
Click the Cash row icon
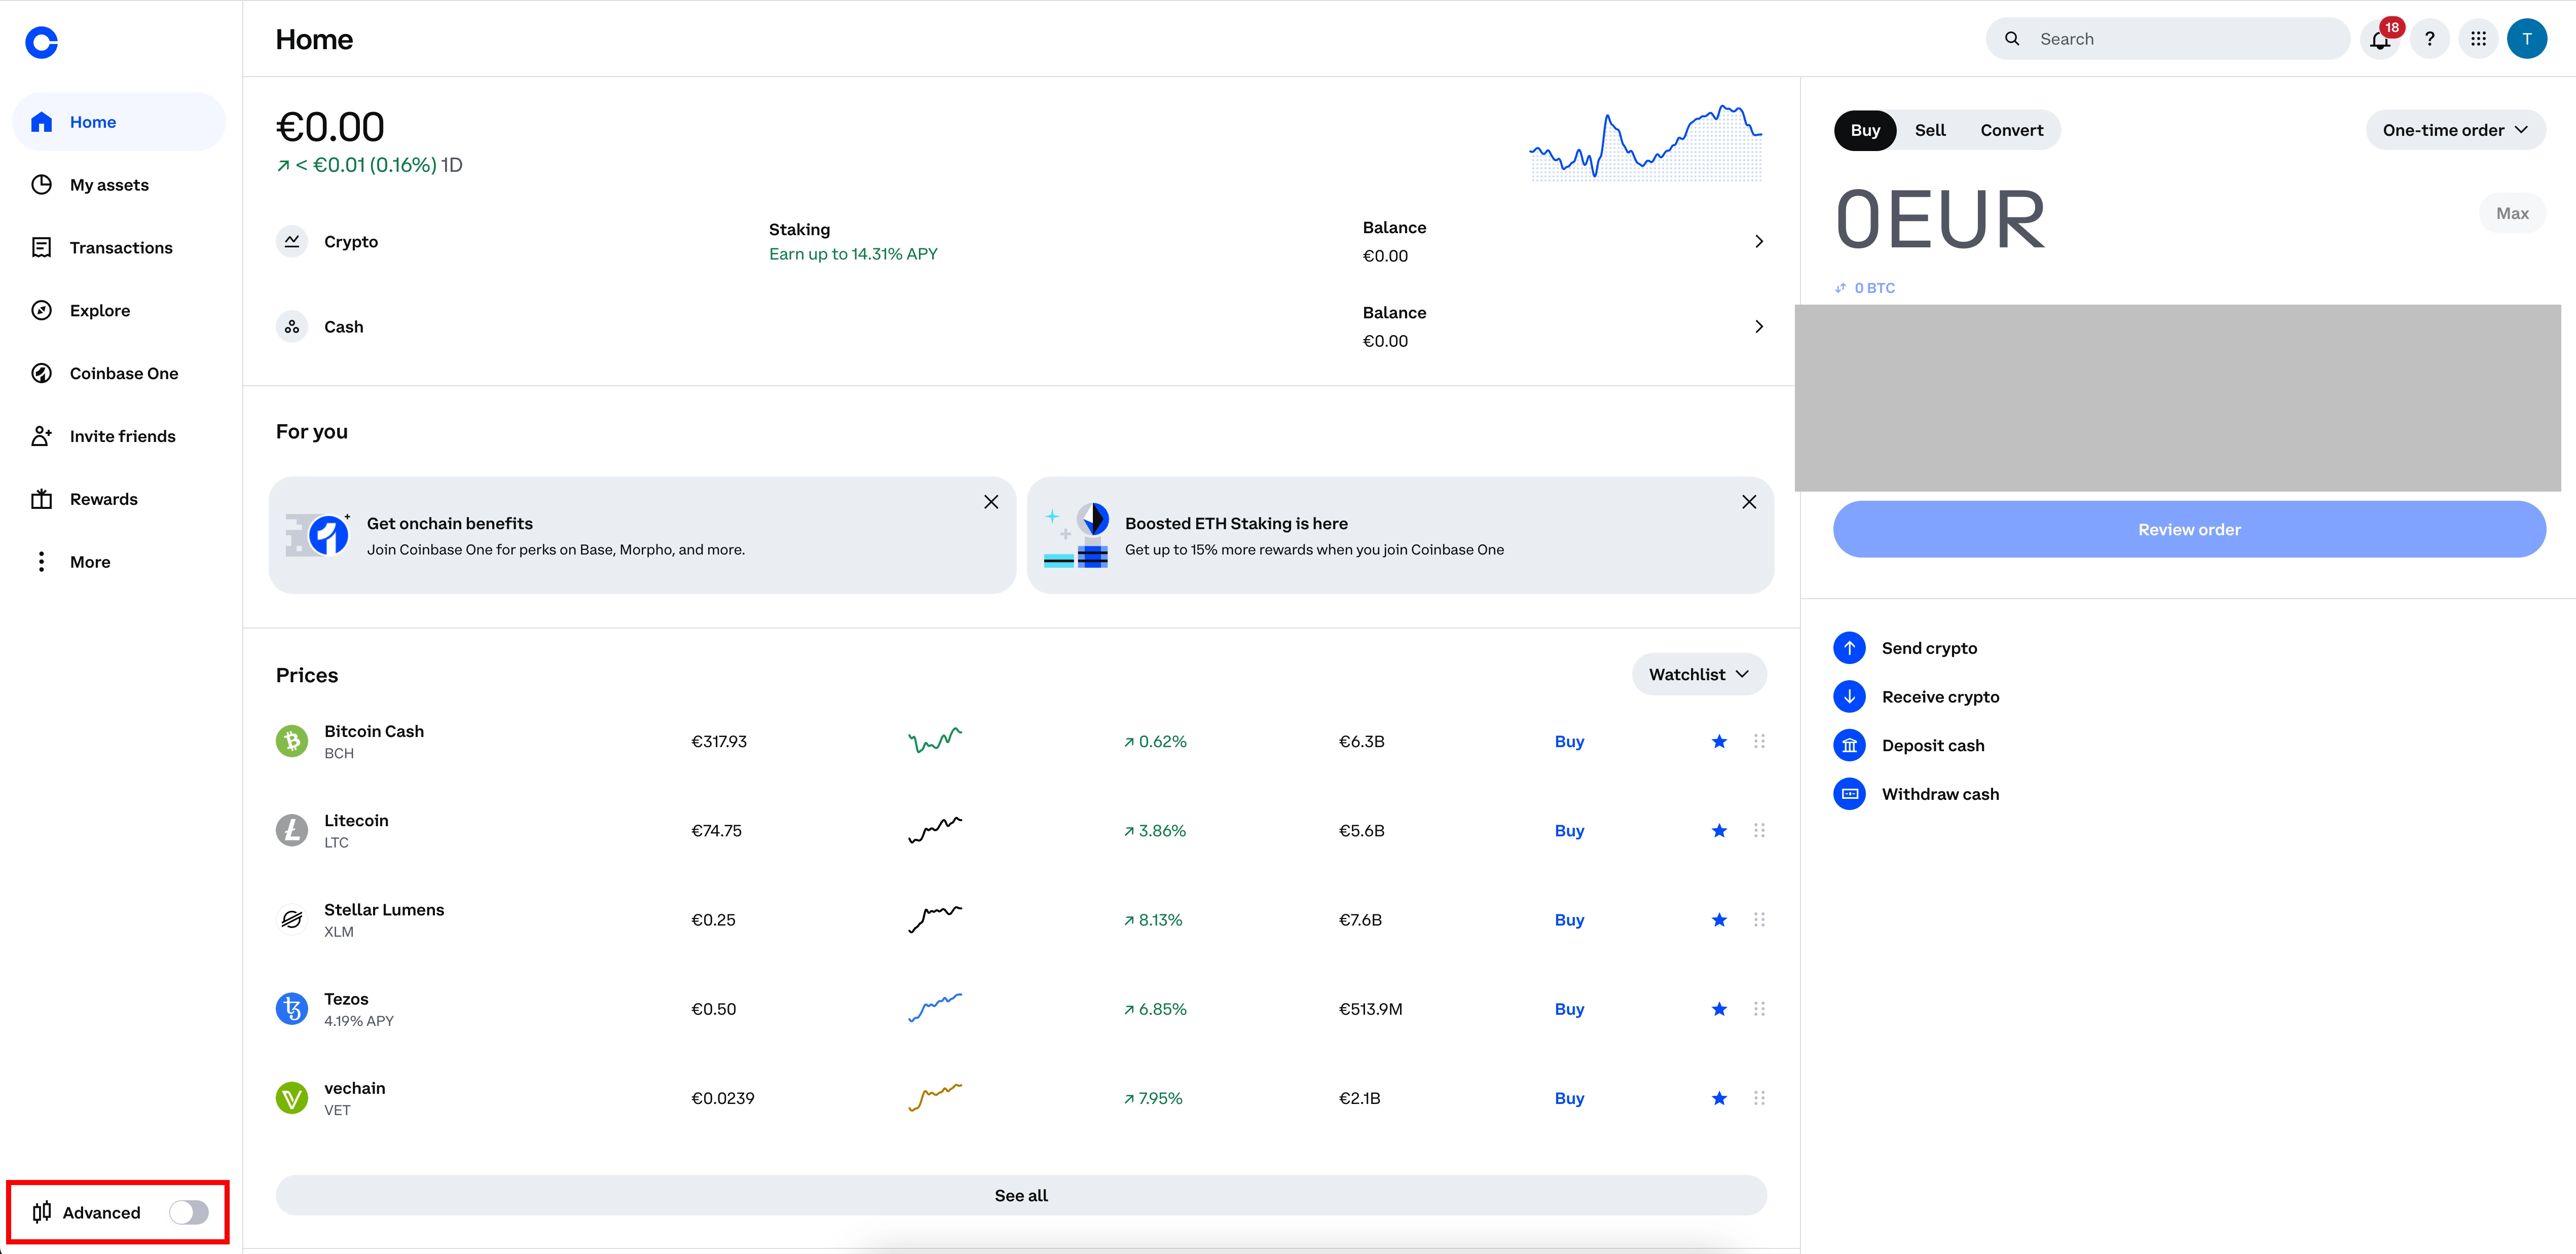point(292,327)
